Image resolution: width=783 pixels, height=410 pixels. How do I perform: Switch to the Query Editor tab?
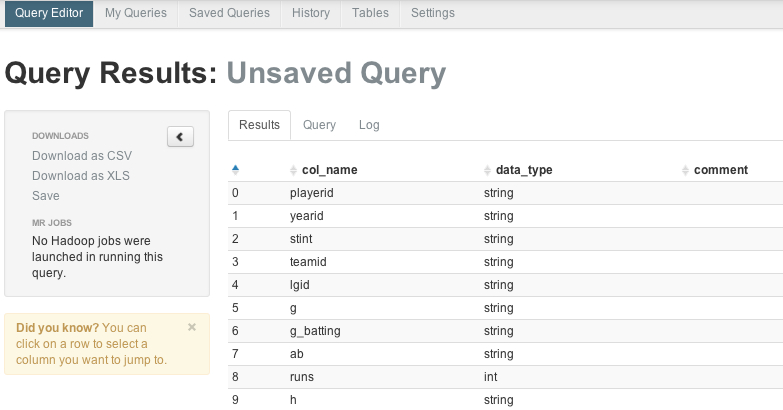49,13
